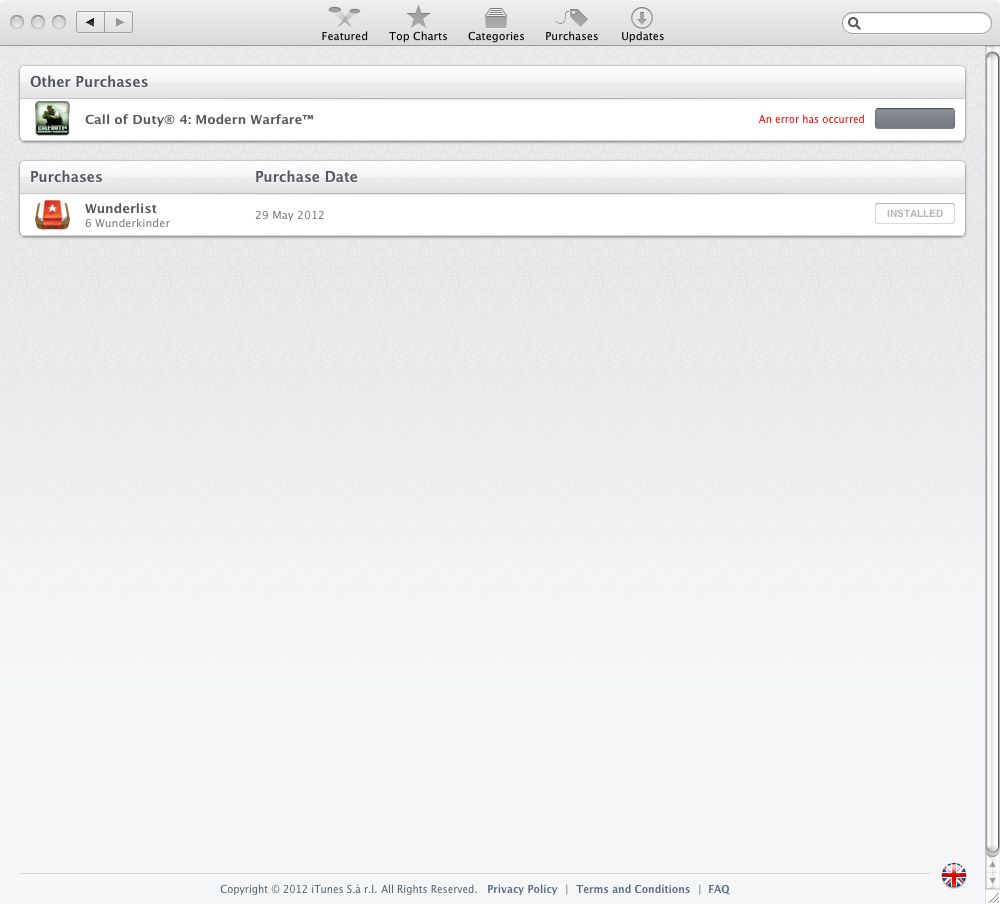
Task: Open the FAQ link
Action: 719,889
